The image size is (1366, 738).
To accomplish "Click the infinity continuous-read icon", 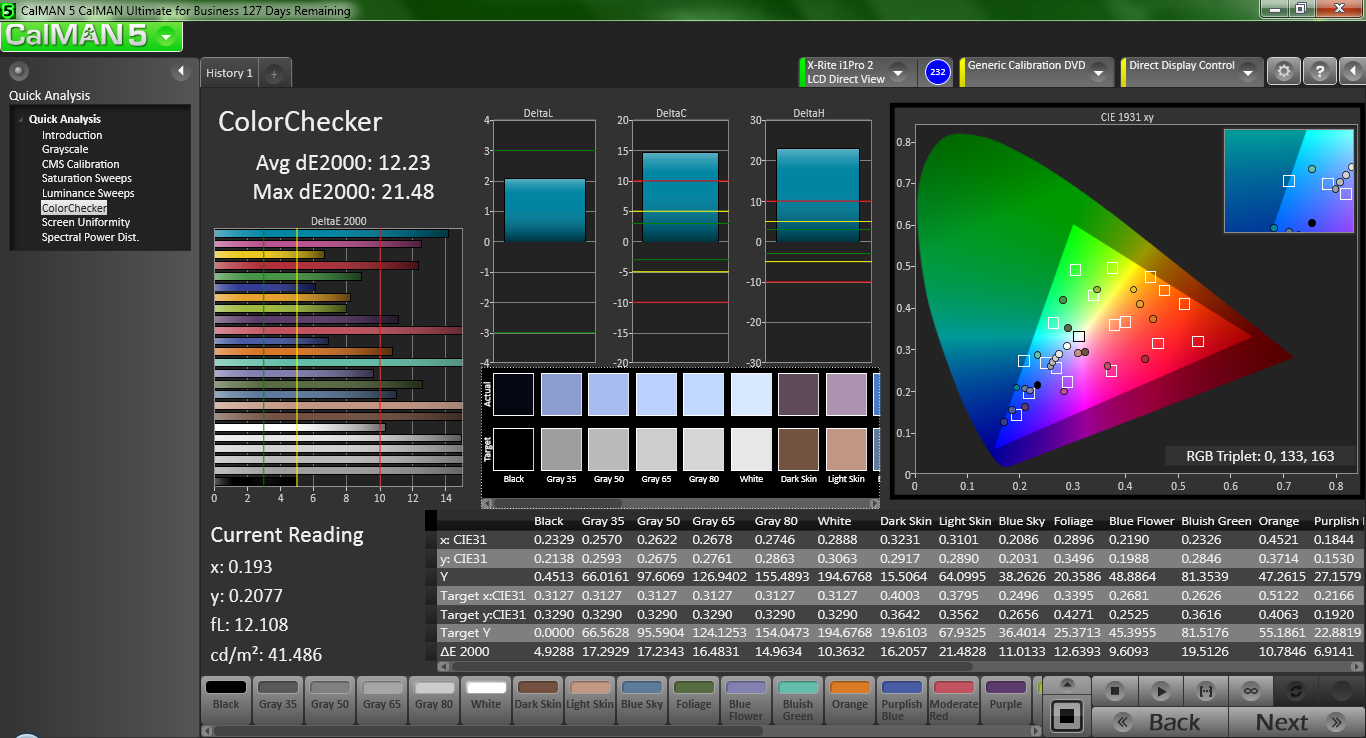I will pos(1250,691).
